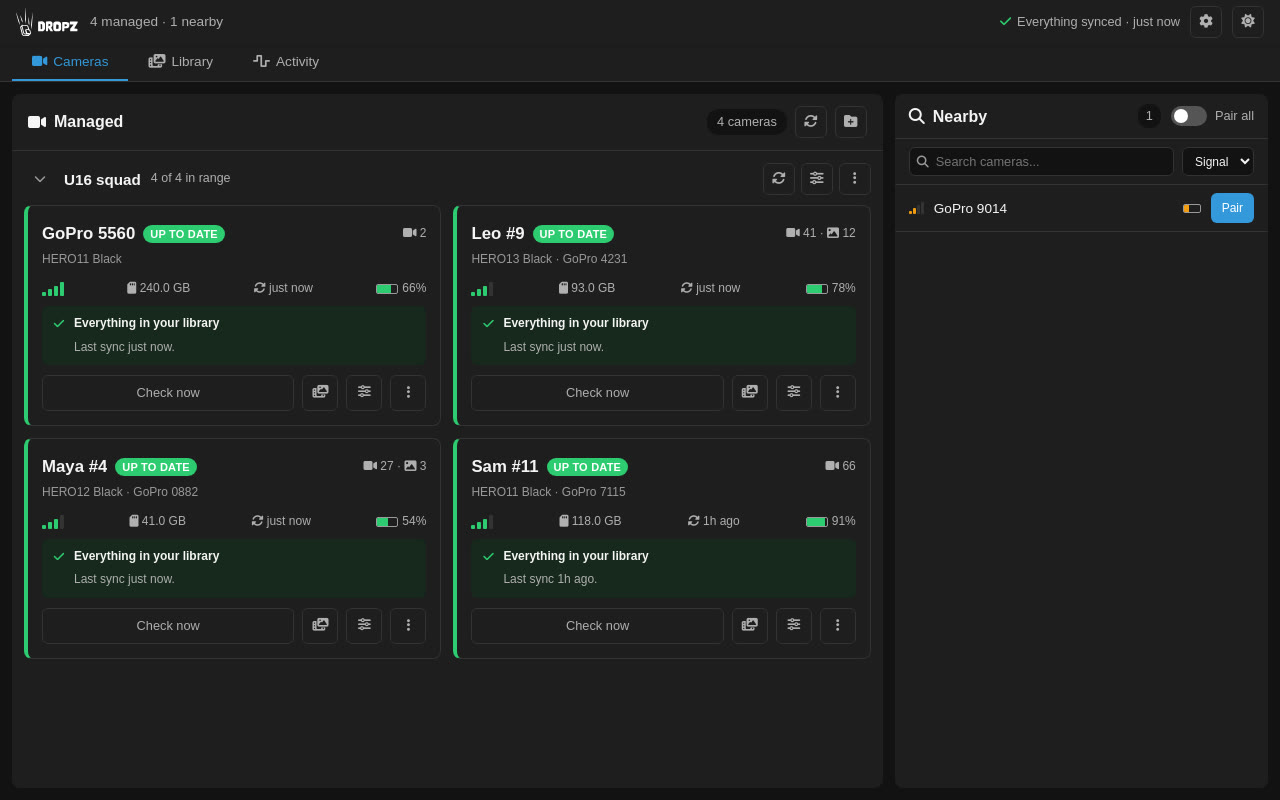
Task: Click the '118.0 GB' storage value
Action: pyautogui.click(x=596, y=521)
